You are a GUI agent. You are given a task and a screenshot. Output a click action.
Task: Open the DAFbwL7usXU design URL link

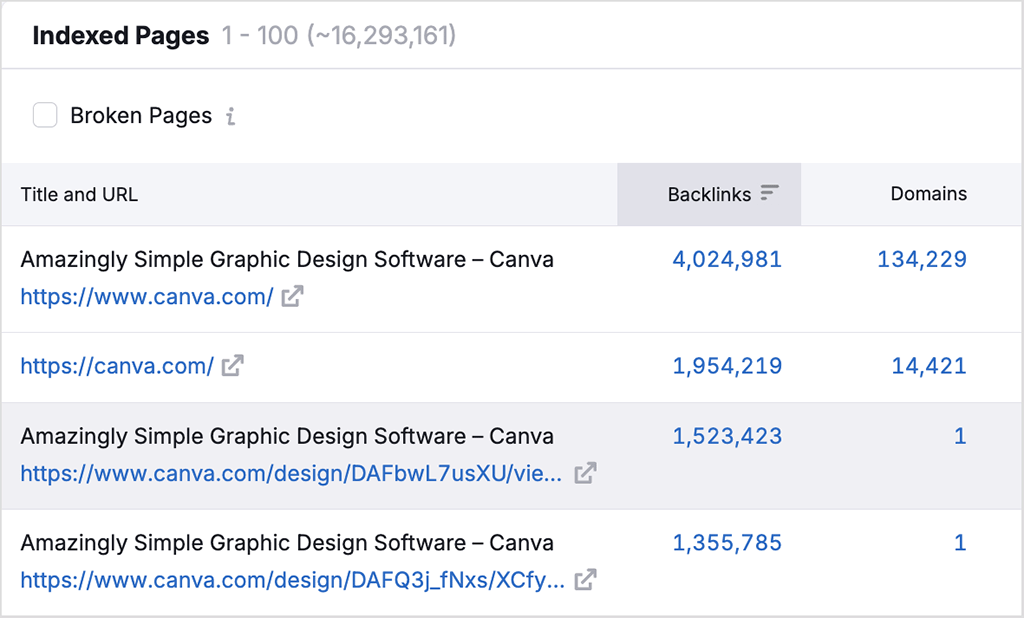tap(291, 473)
